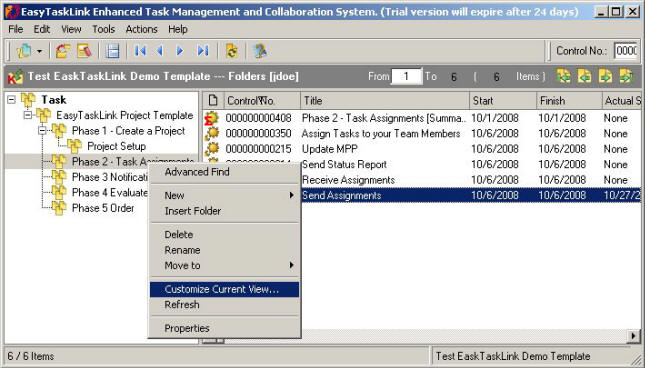Select the Send Status Report row title
645x368 pixels.
point(344,164)
